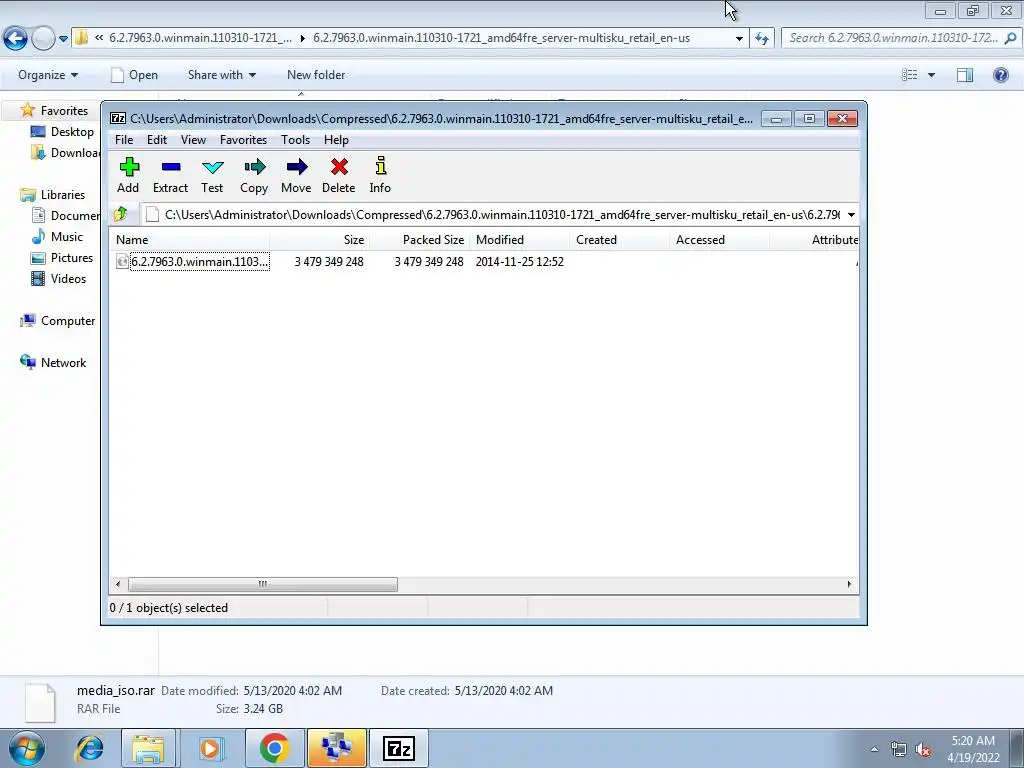Screen dimensions: 1024x768
Task: Go up one folder level in 7-Zip
Action: tap(121, 214)
